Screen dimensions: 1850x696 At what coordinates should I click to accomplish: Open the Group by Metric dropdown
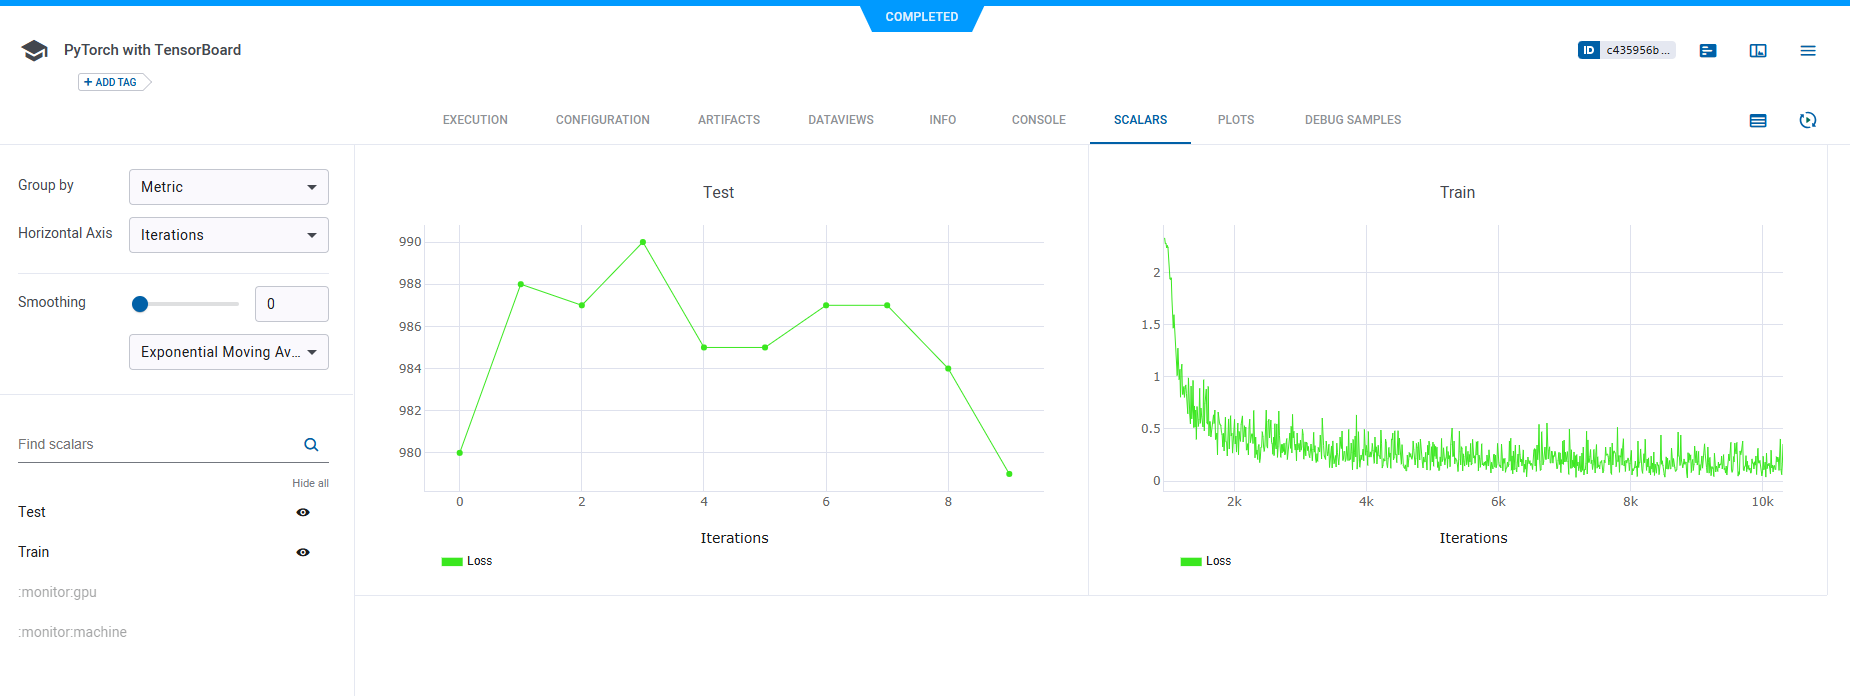pyautogui.click(x=228, y=187)
